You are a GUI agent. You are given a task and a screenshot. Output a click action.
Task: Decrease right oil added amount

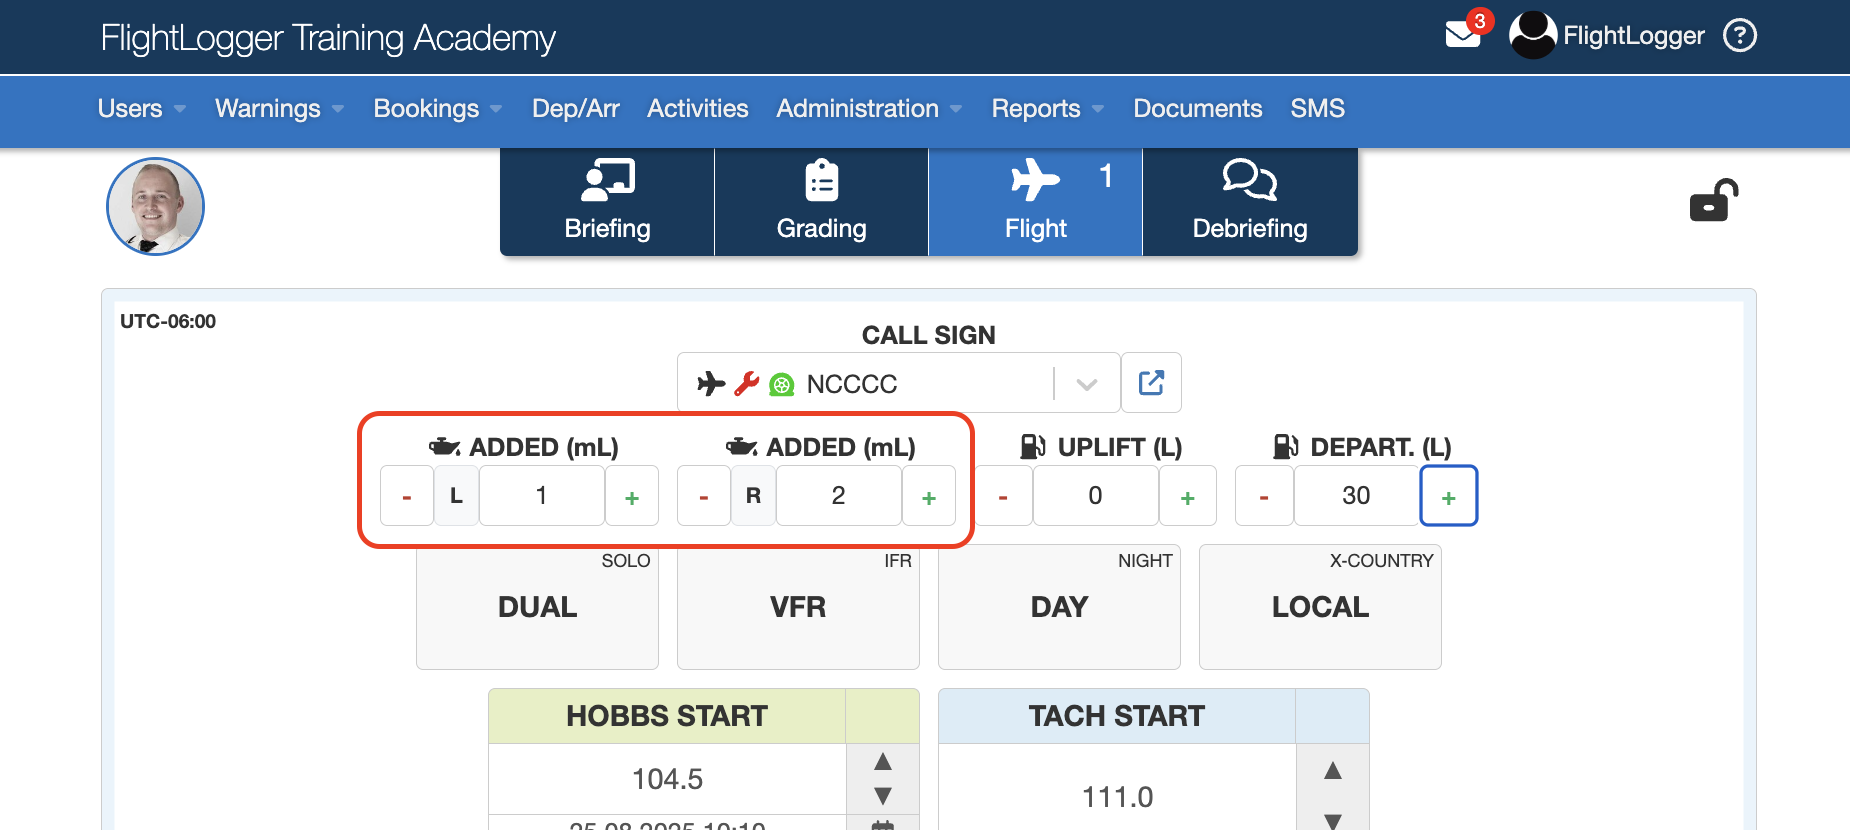coord(704,496)
